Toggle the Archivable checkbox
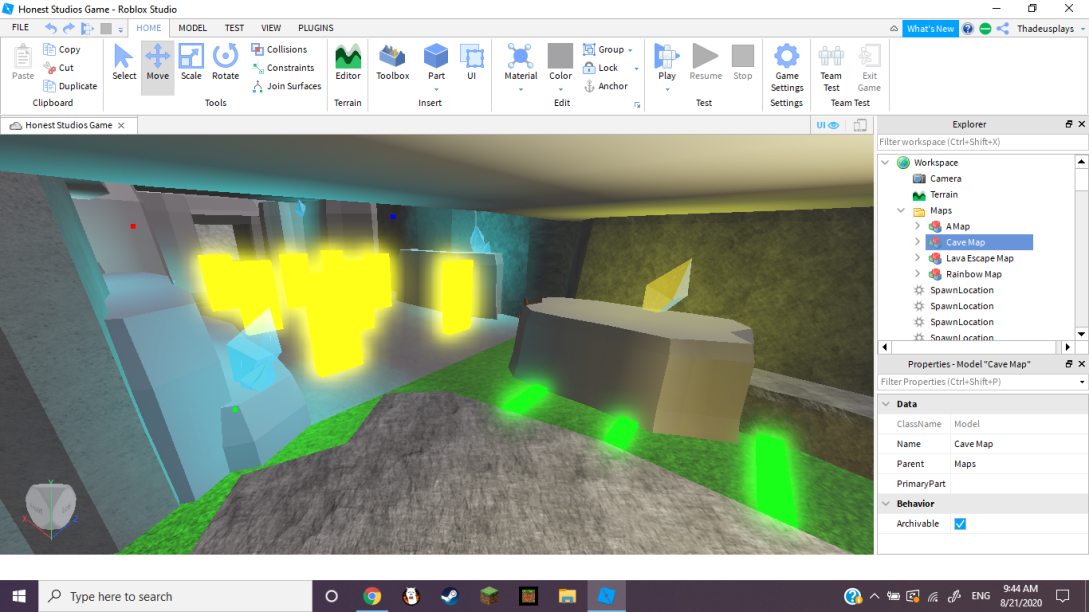 click(960, 524)
